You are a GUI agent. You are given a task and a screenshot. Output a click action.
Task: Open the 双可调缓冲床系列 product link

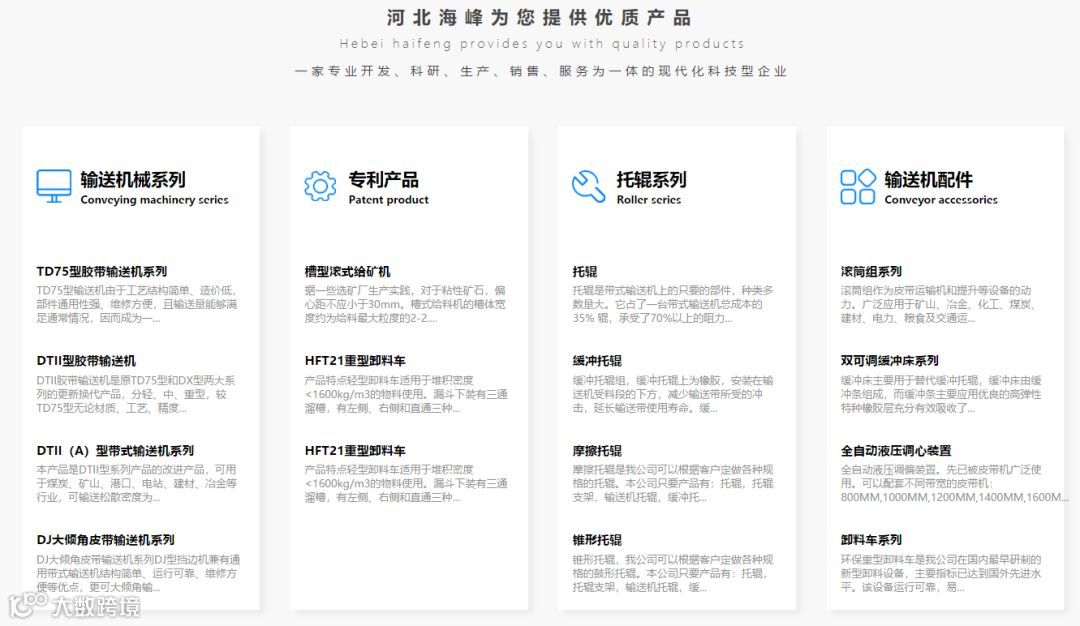889,361
